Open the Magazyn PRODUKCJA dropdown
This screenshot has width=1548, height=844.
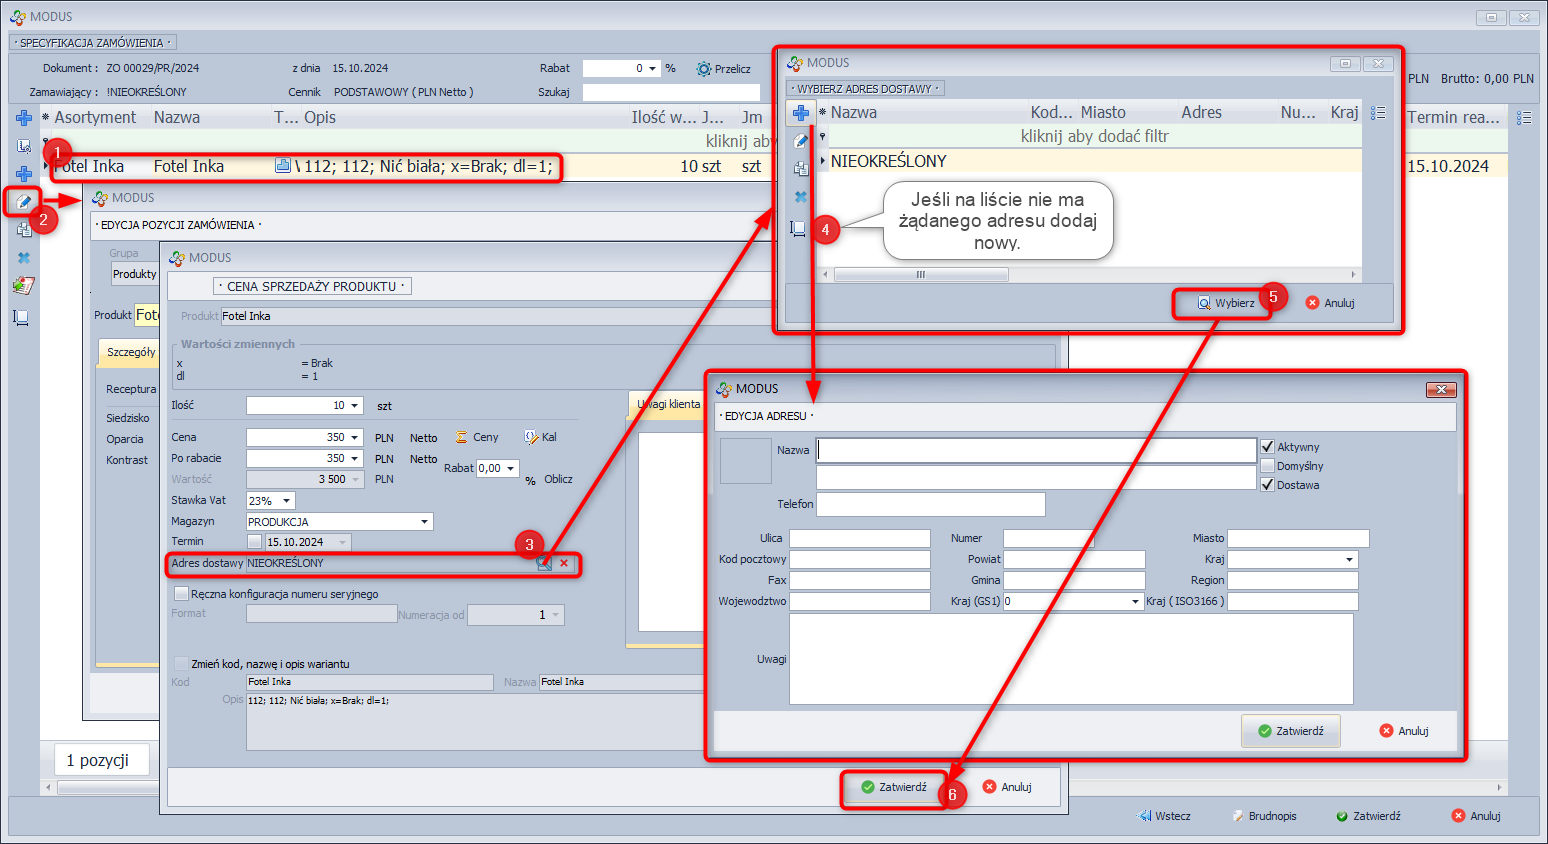425,522
